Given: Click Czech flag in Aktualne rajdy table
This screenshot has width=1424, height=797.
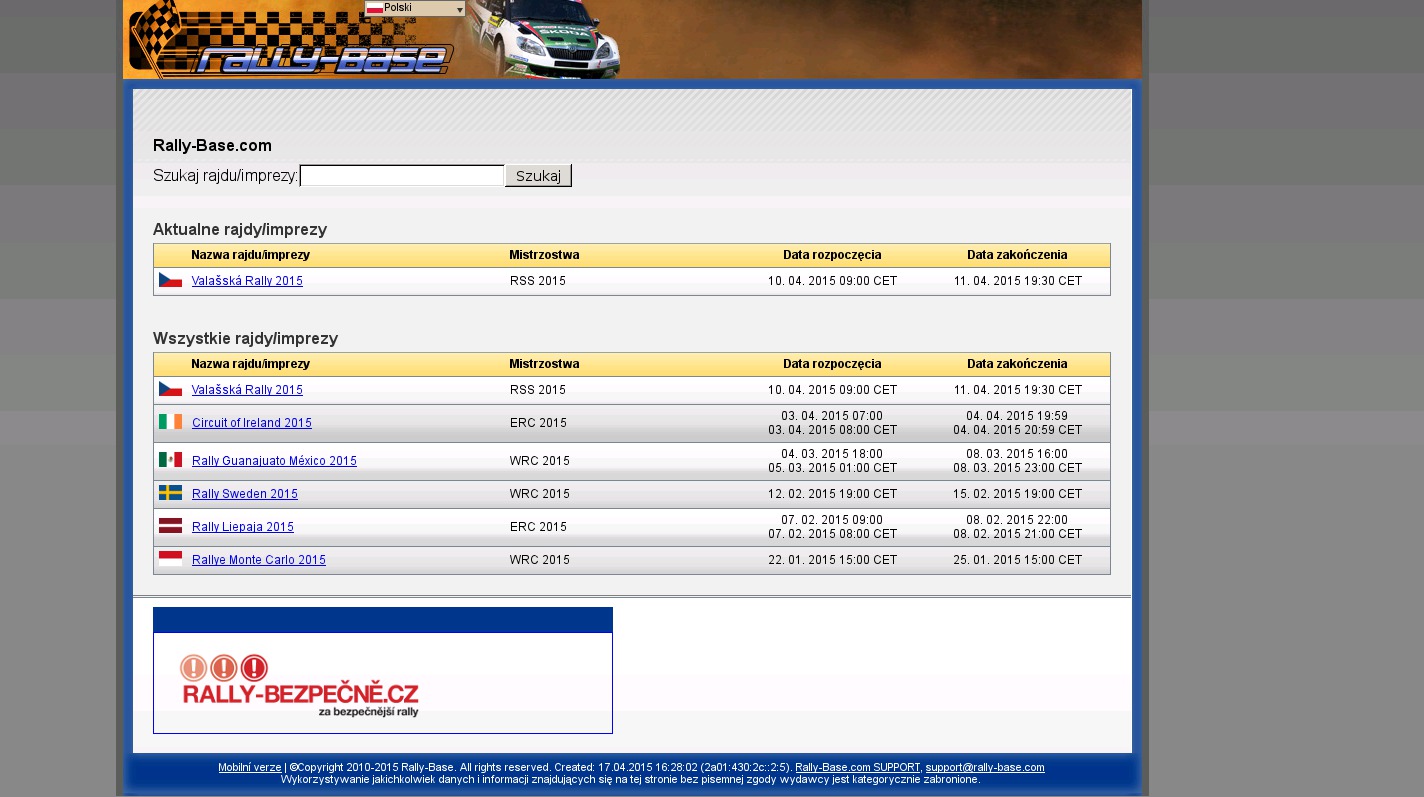Looking at the screenshot, I should click(170, 281).
